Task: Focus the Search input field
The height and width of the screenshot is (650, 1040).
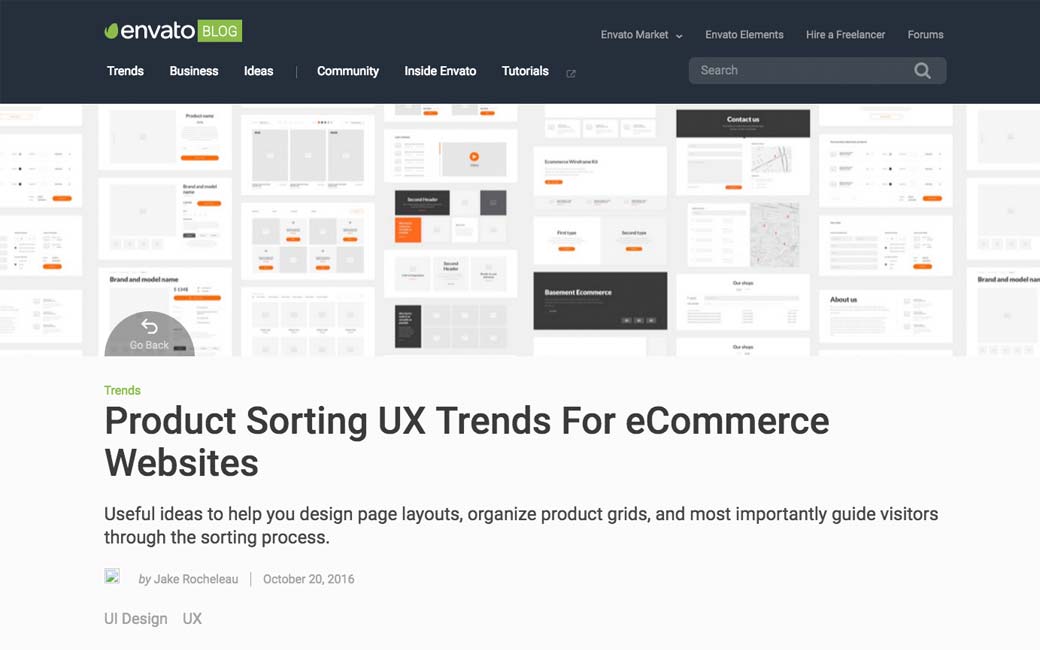Action: click(x=800, y=71)
